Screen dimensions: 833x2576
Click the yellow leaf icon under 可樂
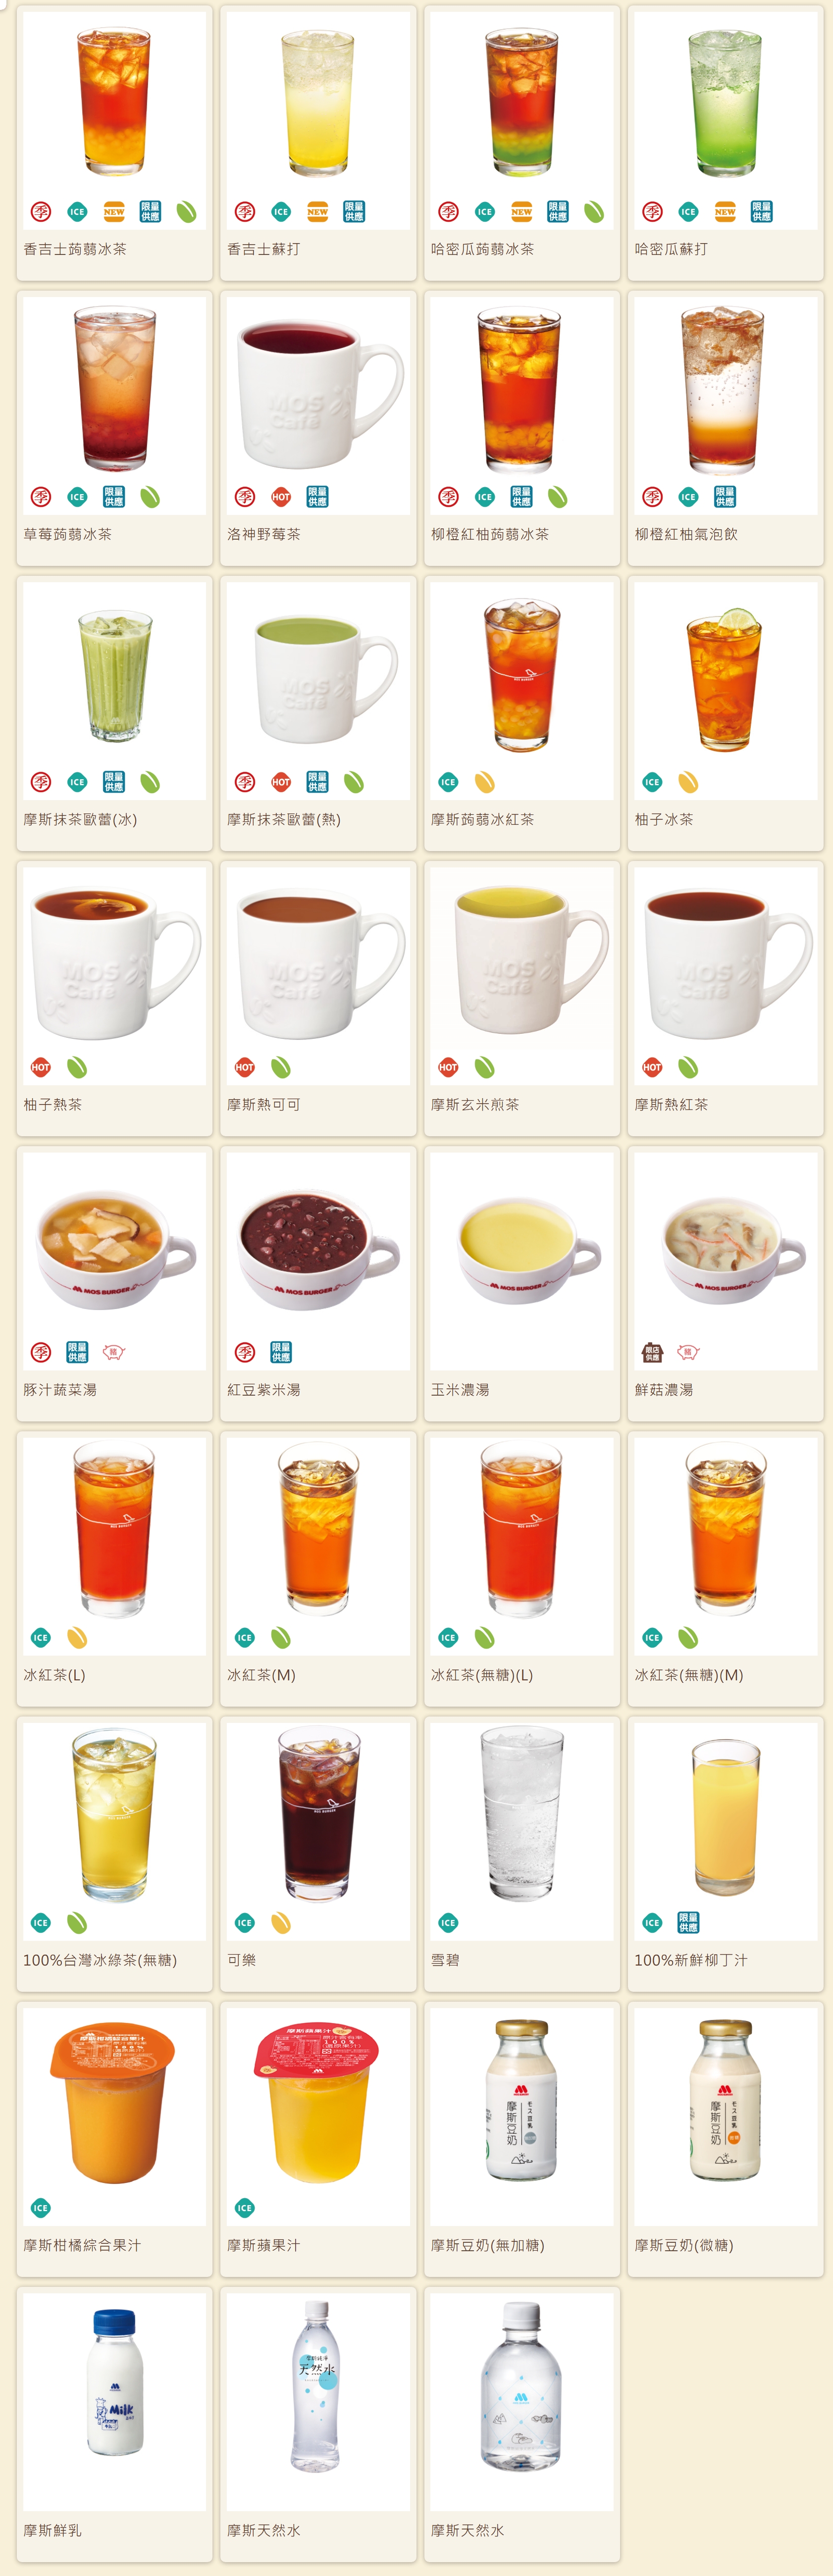(x=281, y=1922)
